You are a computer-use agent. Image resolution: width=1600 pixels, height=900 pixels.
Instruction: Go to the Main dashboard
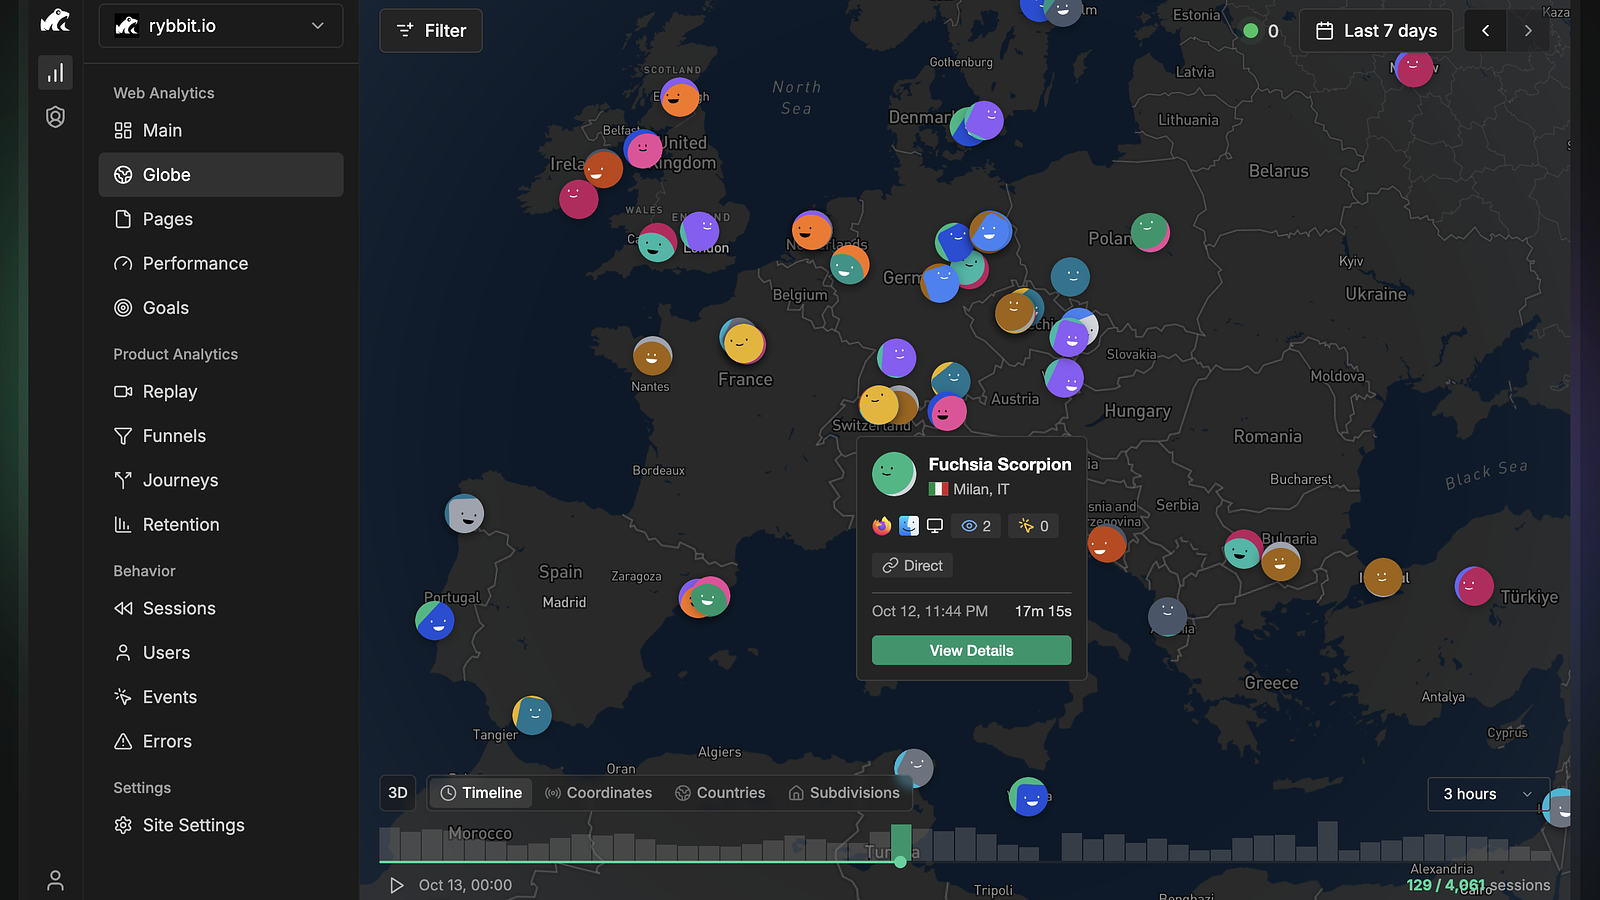tap(221, 131)
